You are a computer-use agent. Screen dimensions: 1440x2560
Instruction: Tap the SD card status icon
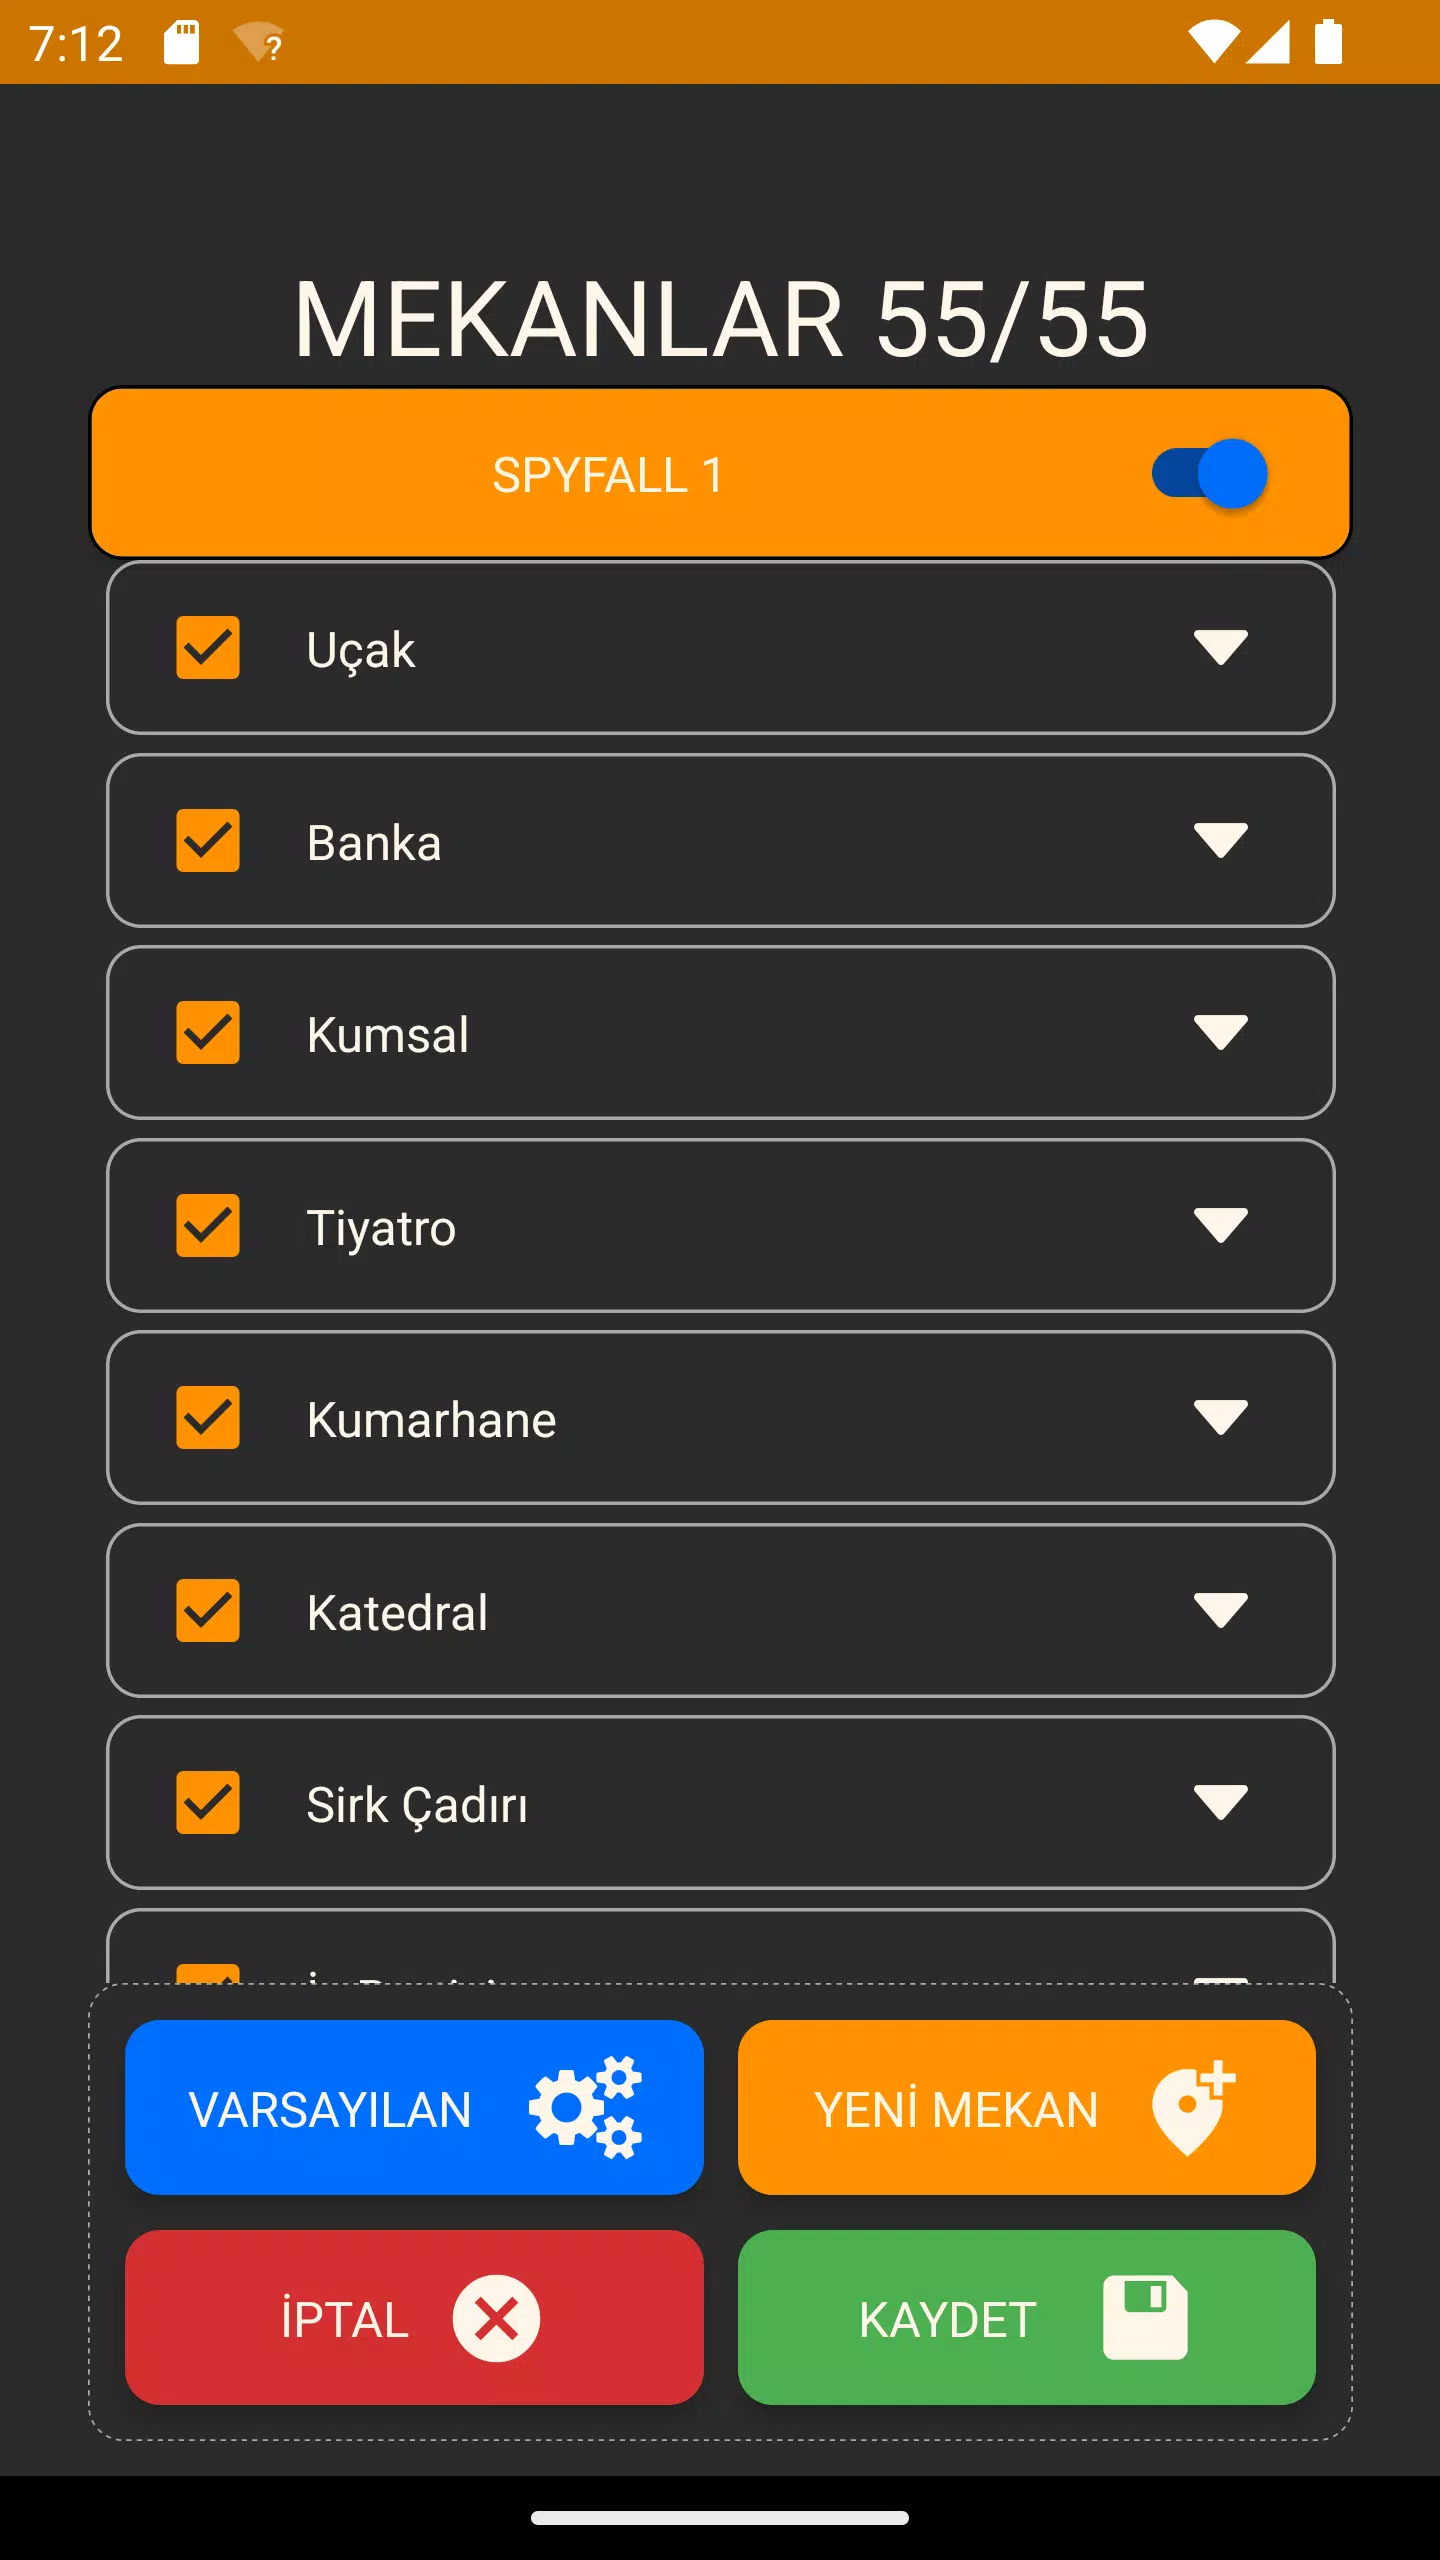click(x=181, y=43)
